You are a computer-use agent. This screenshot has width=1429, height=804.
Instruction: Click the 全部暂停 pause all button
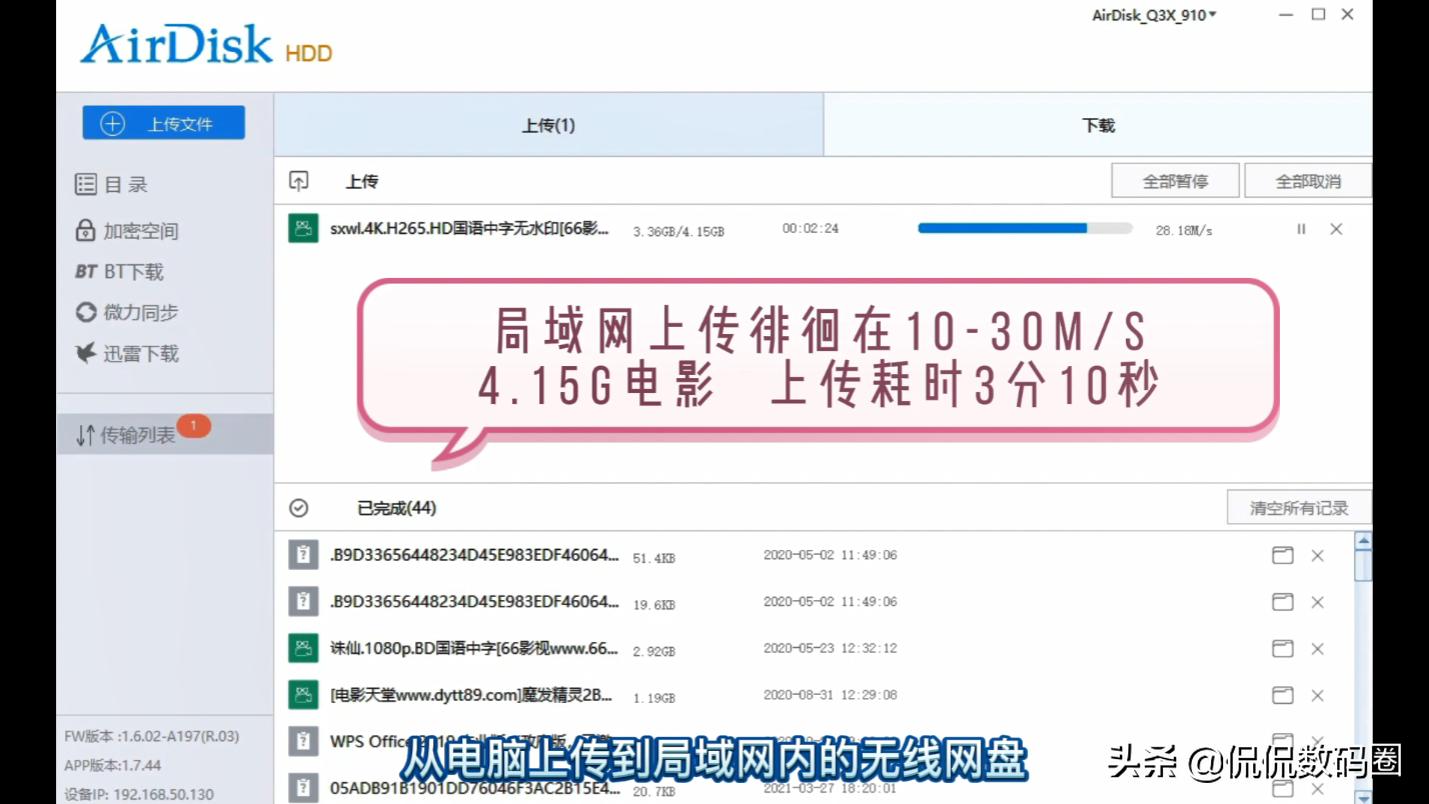point(1175,180)
